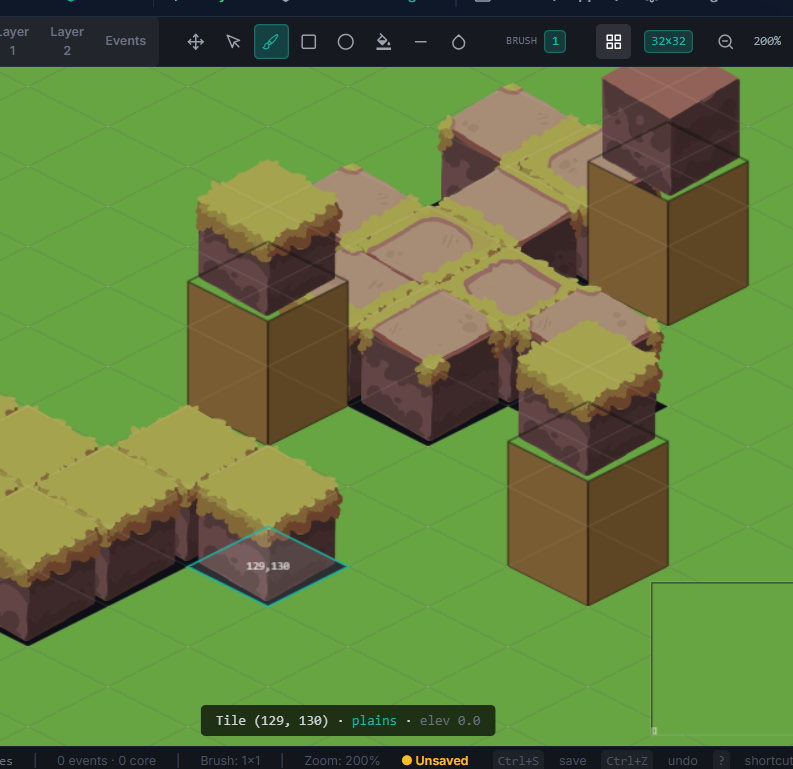Select the Rectangle shape tool

click(309, 41)
